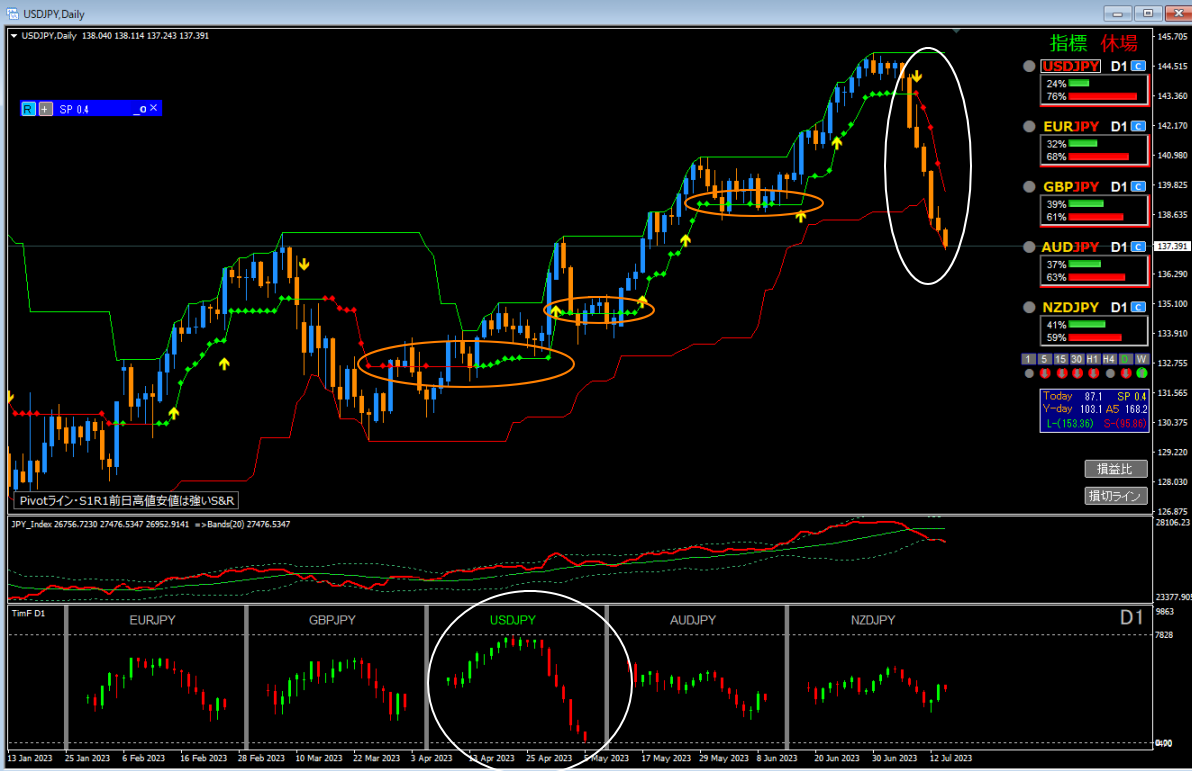Click the 損切ライン button
This screenshot has width=1192, height=771.
1115,496
